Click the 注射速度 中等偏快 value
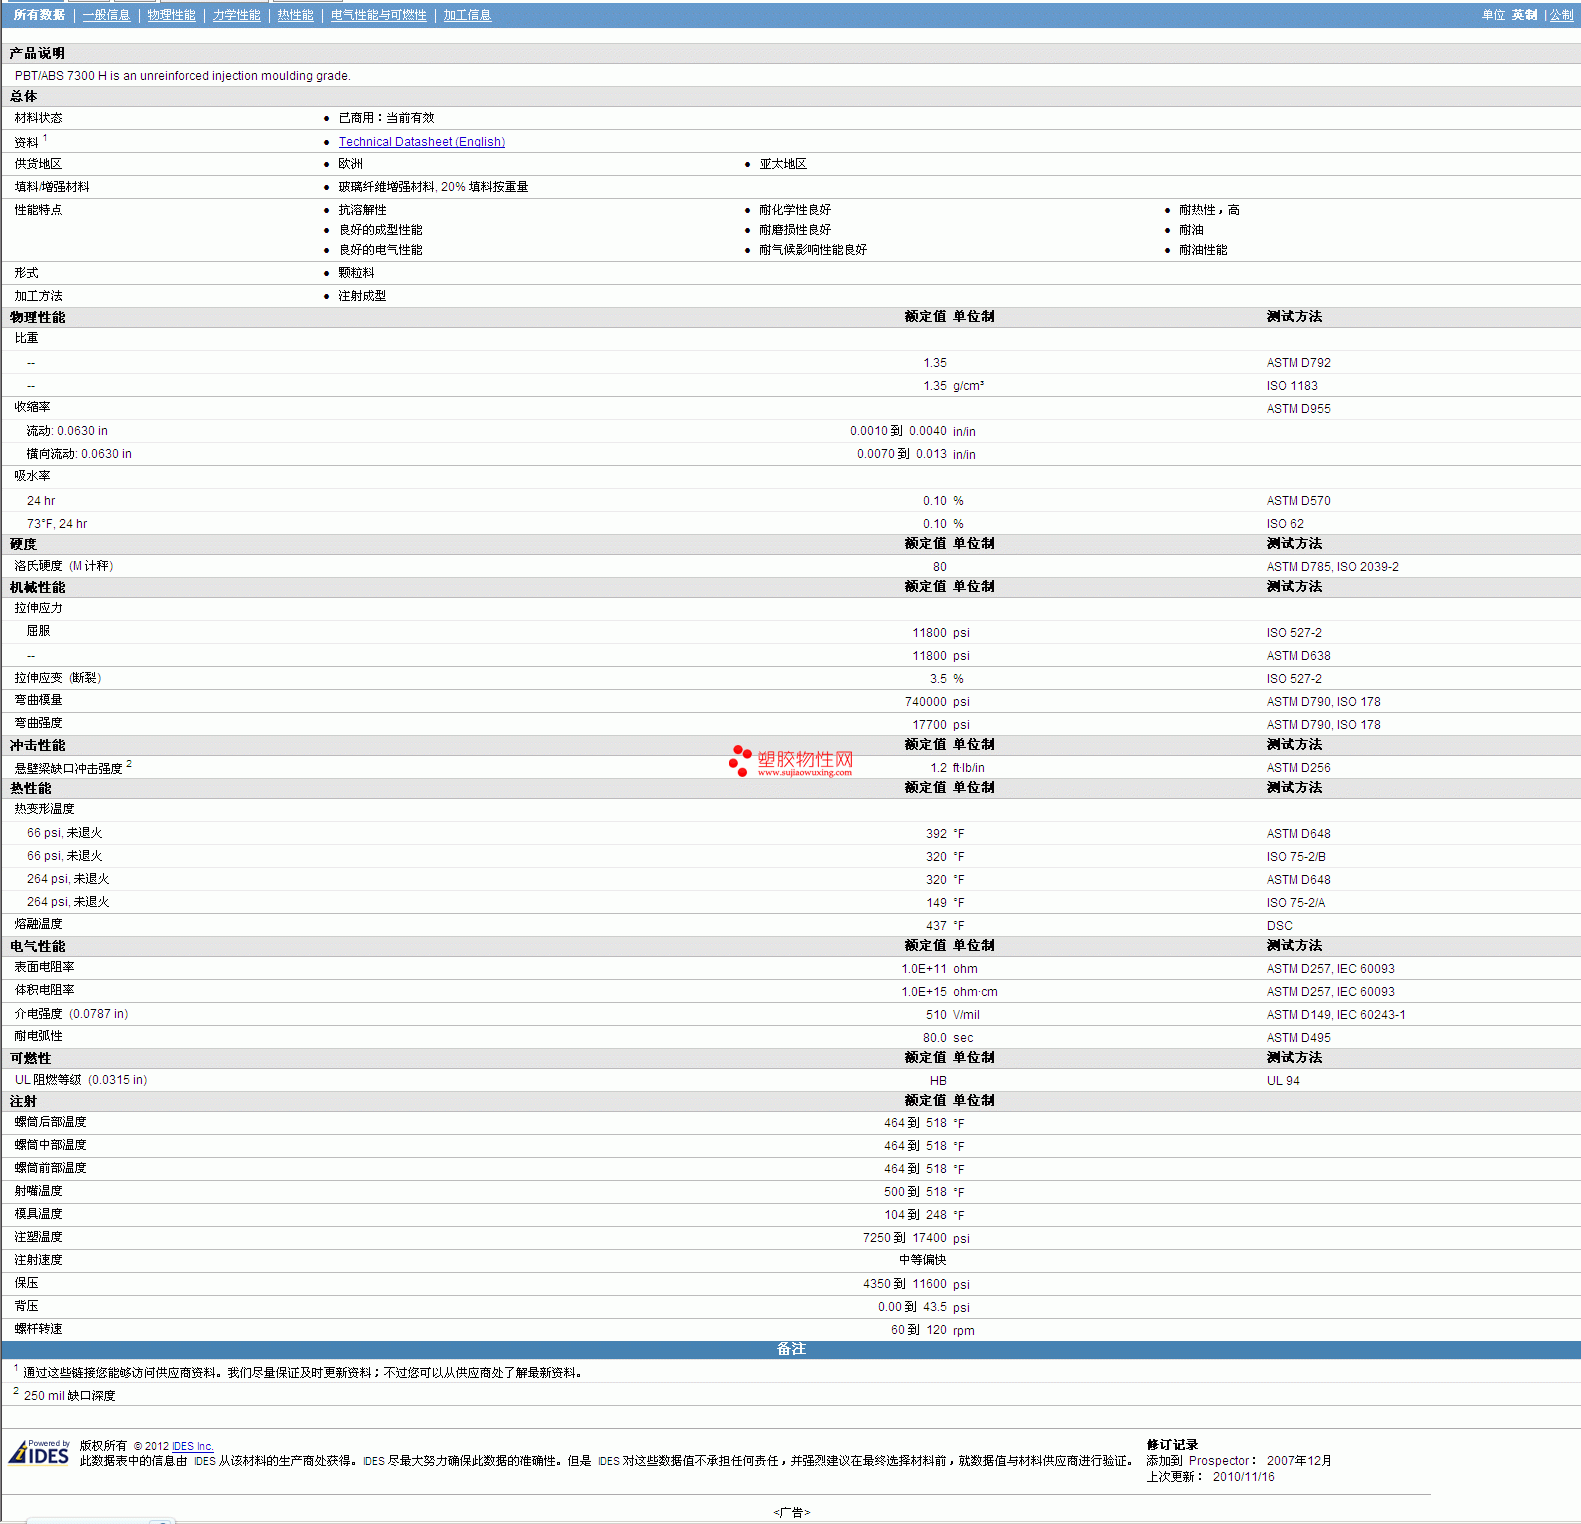Image resolution: width=1581 pixels, height=1524 pixels. coord(922,1260)
